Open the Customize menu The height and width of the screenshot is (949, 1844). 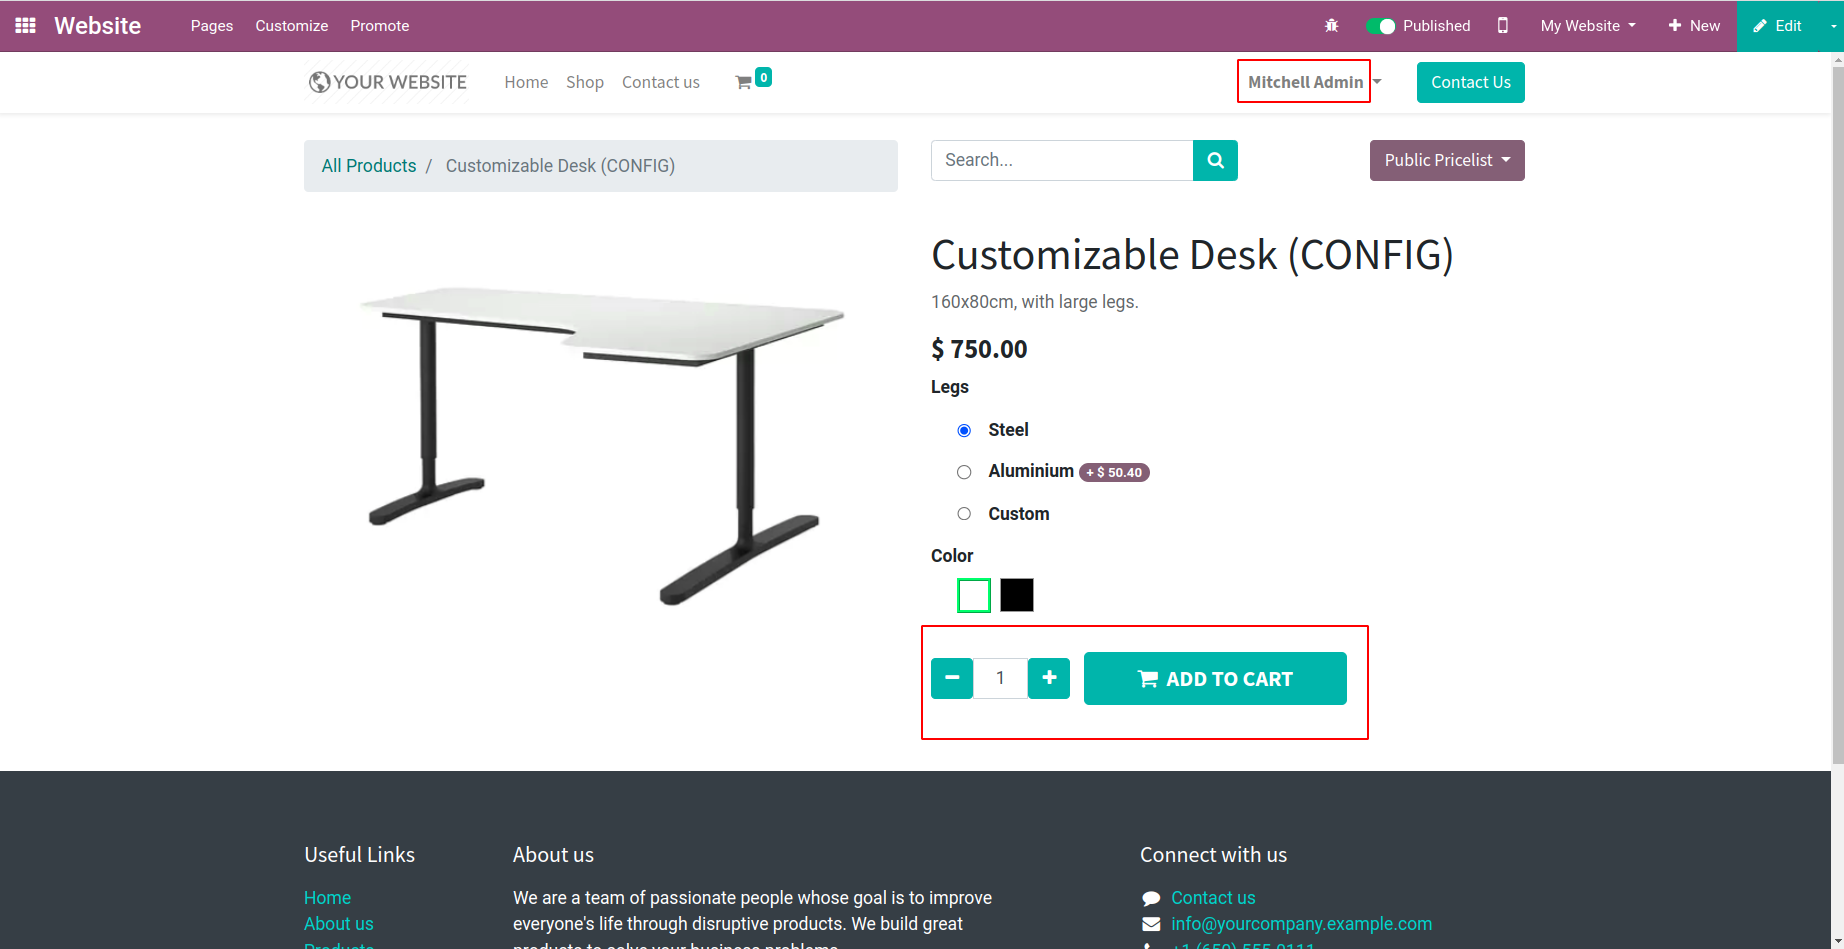coord(291,26)
